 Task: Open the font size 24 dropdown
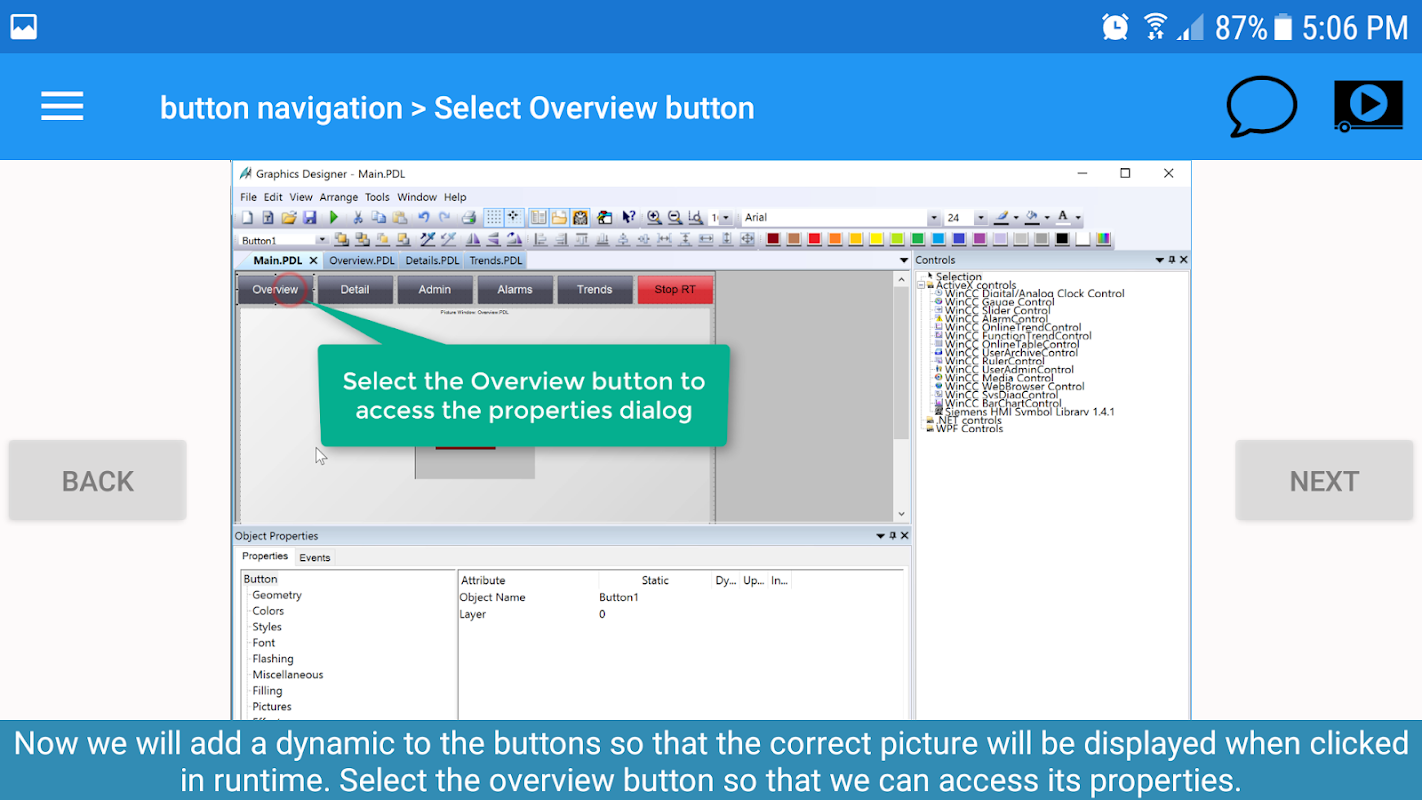point(980,218)
